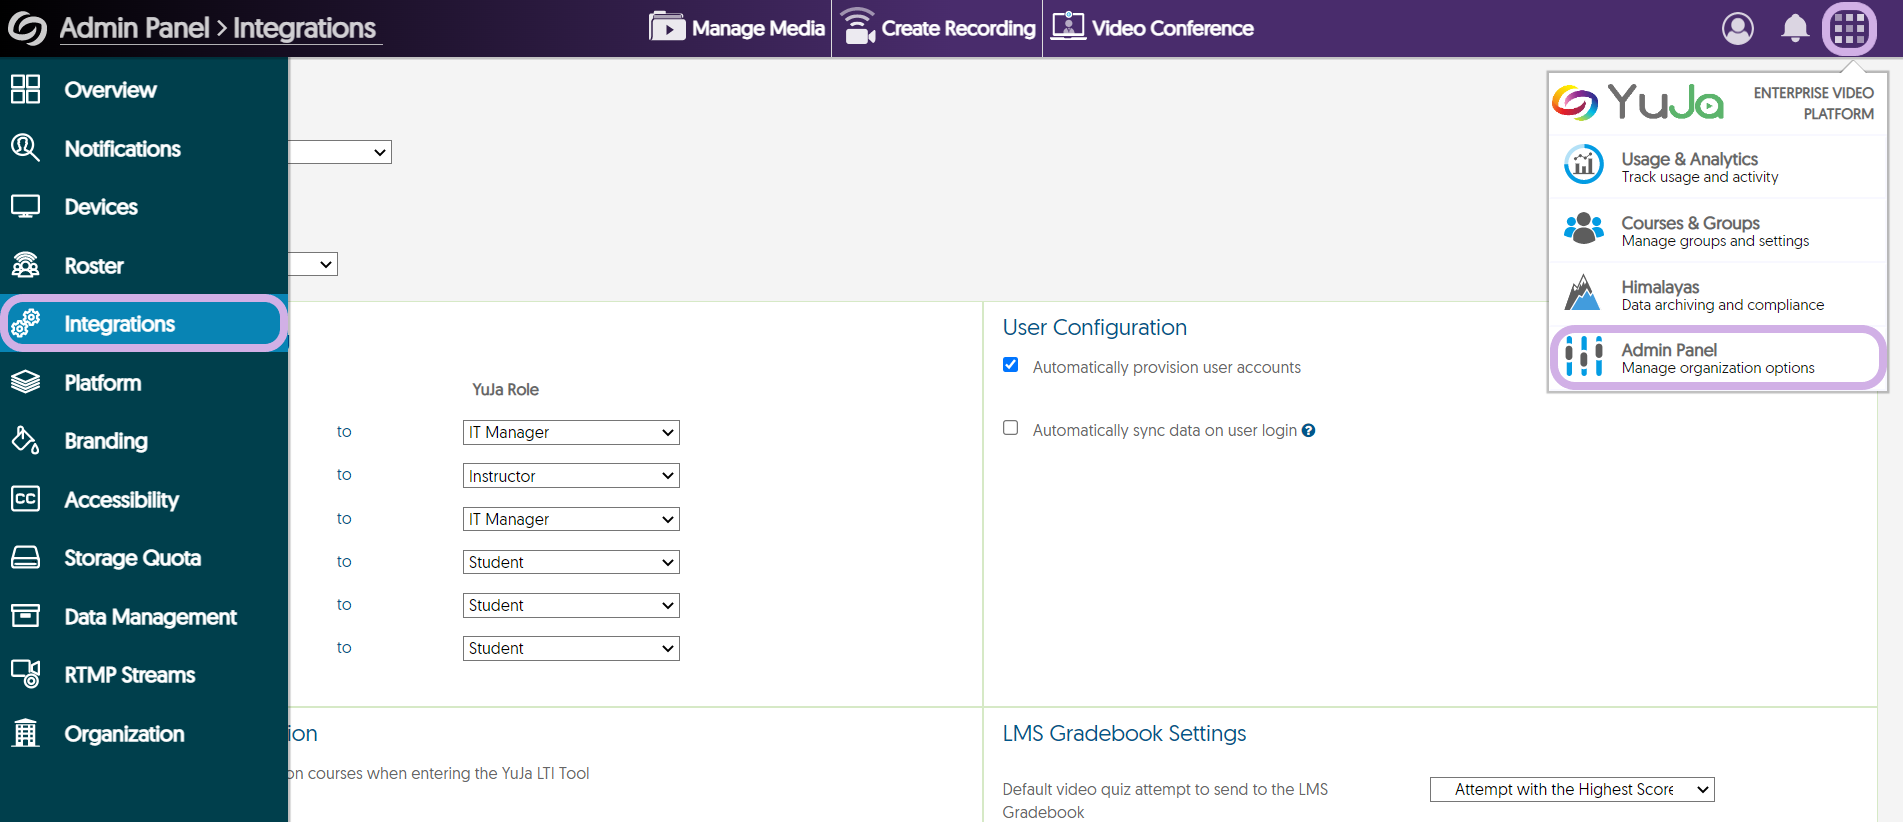Click the help icon beside sync data option

pyautogui.click(x=1308, y=431)
